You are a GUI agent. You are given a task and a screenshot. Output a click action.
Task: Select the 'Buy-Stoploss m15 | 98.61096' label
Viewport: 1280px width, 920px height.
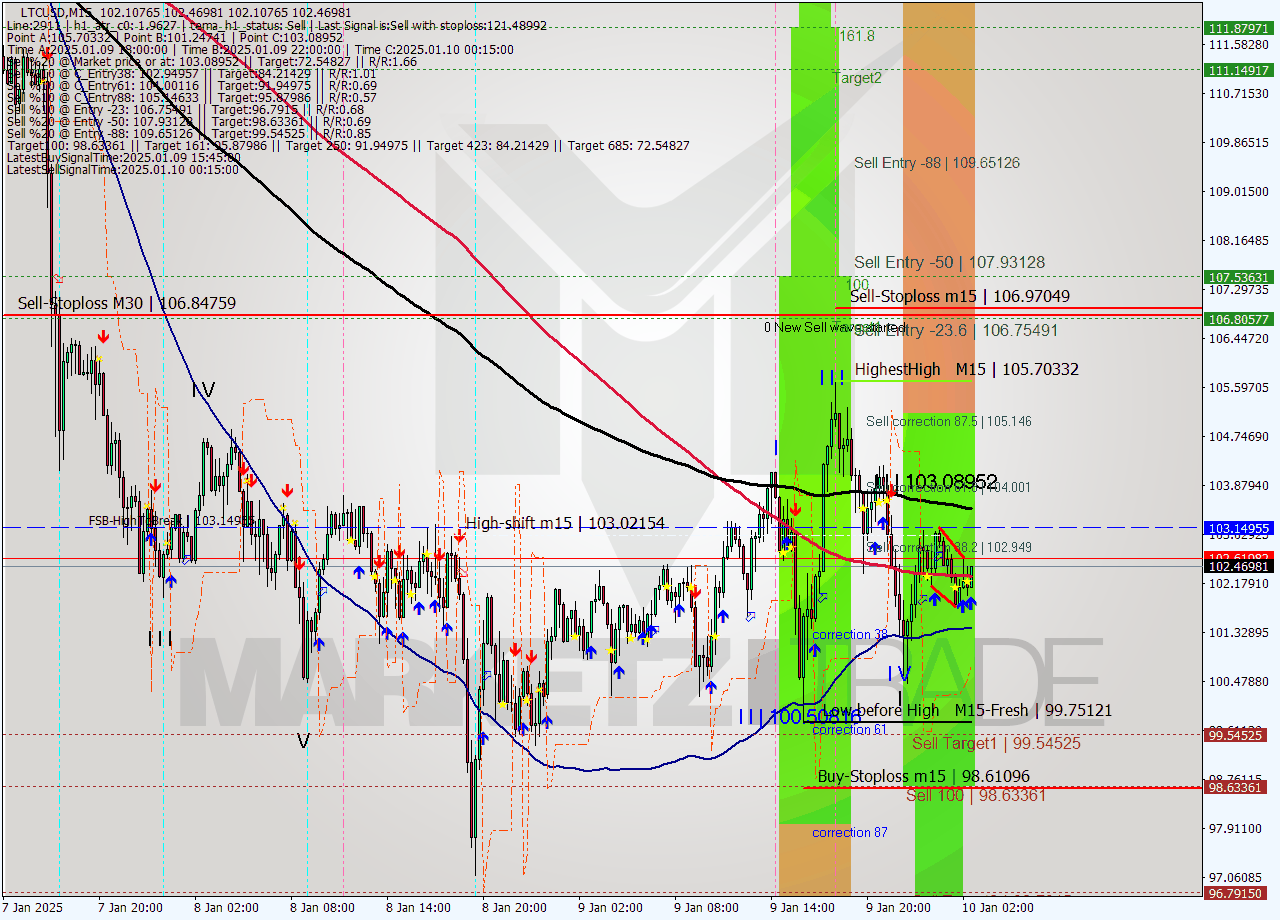point(923,776)
